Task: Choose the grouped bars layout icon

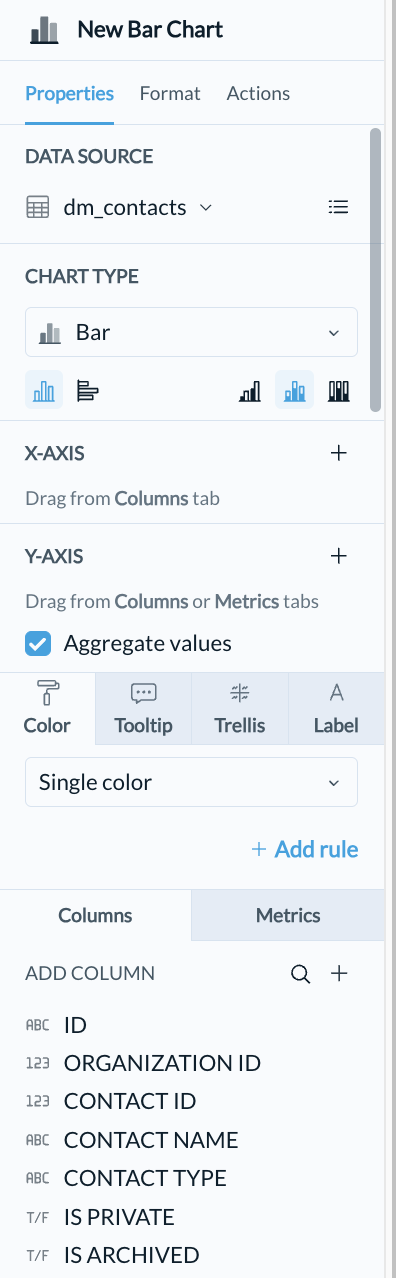Action: tap(250, 390)
